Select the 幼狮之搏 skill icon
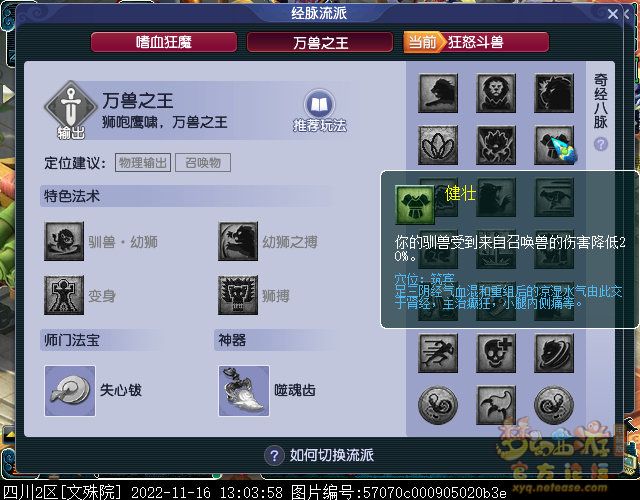The height and width of the screenshot is (500, 640). tap(238, 241)
